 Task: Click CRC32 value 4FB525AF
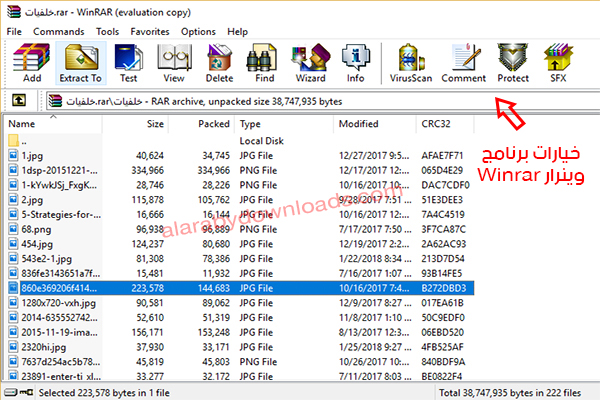[x=442, y=347]
